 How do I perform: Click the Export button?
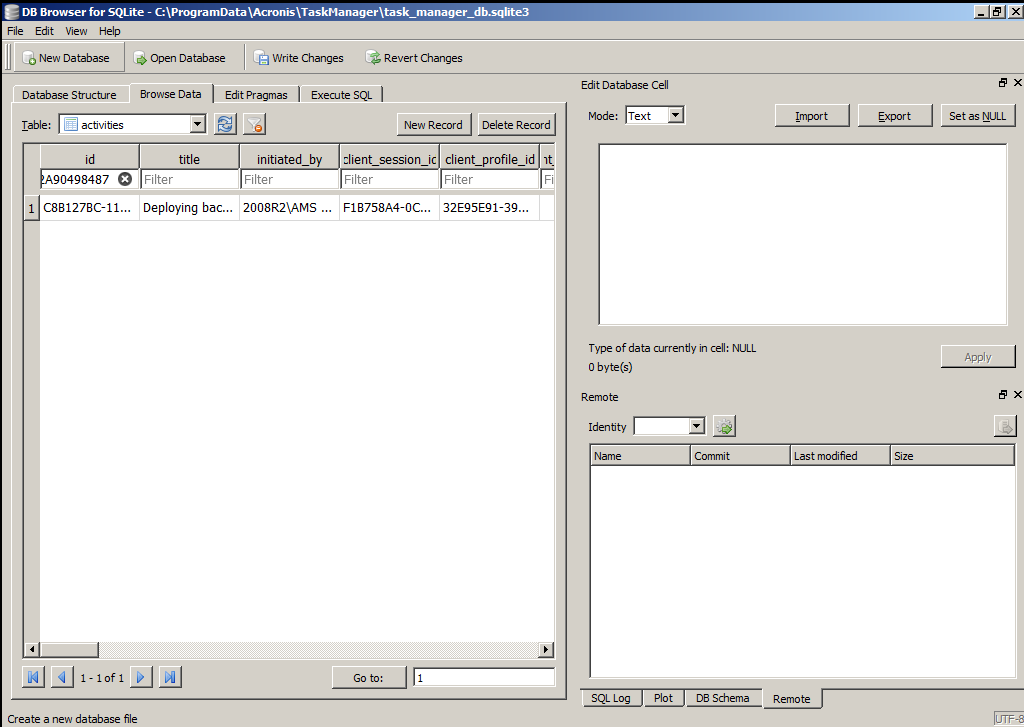895,116
